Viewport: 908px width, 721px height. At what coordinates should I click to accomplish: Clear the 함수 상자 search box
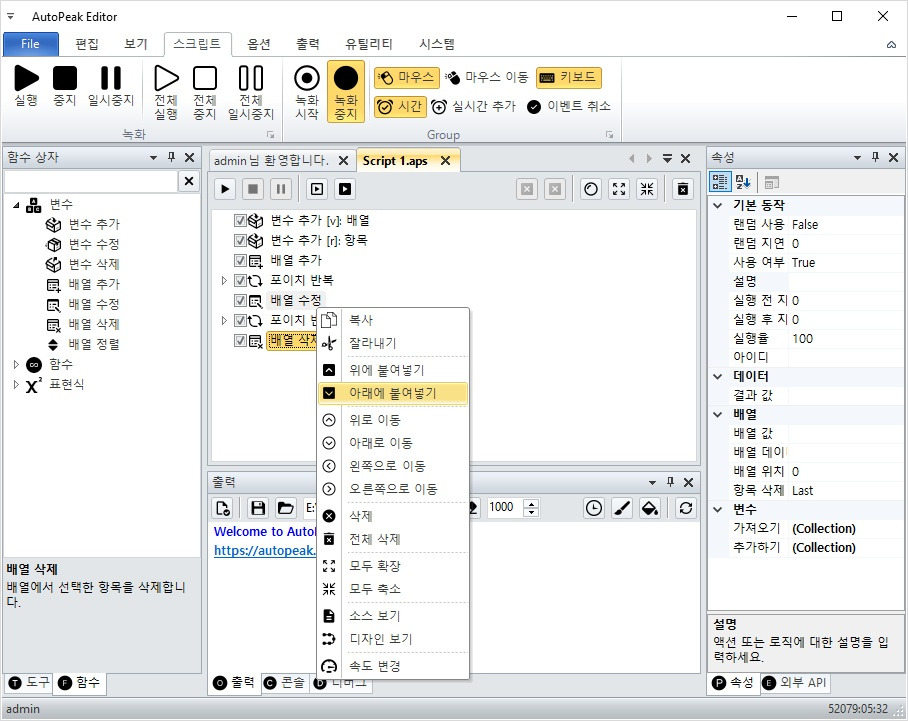coord(189,181)
